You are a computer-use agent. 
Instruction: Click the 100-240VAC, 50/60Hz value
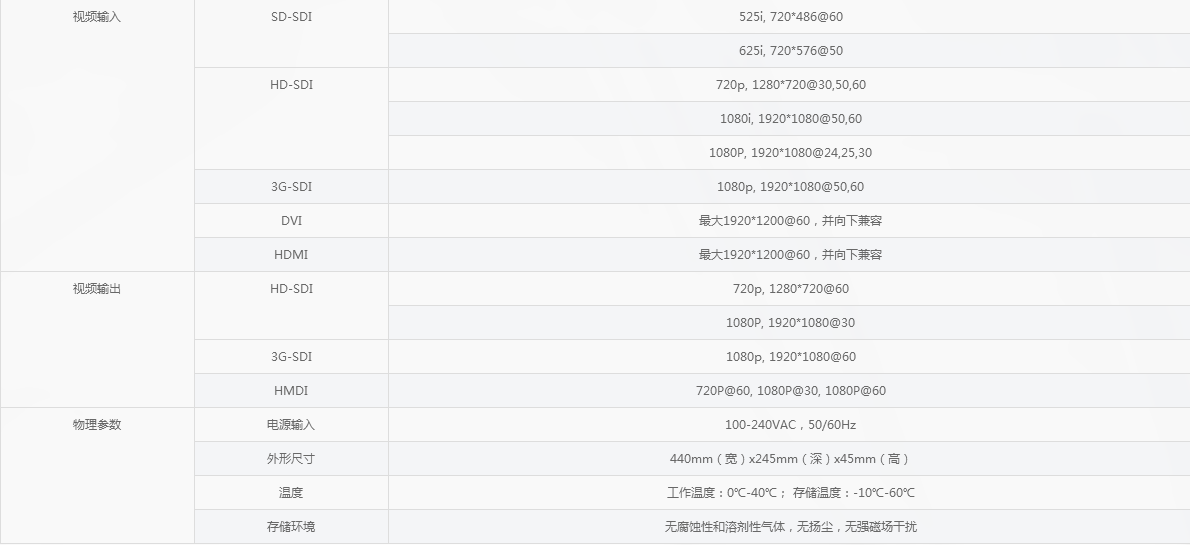[x=790, y=425]
